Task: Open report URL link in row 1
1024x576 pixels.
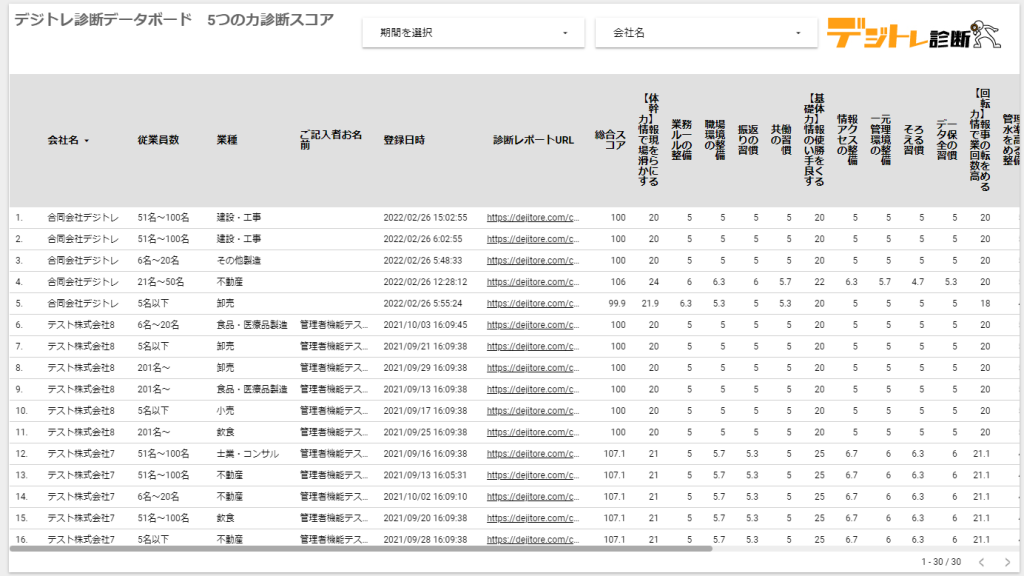Action: pos(533,216)
